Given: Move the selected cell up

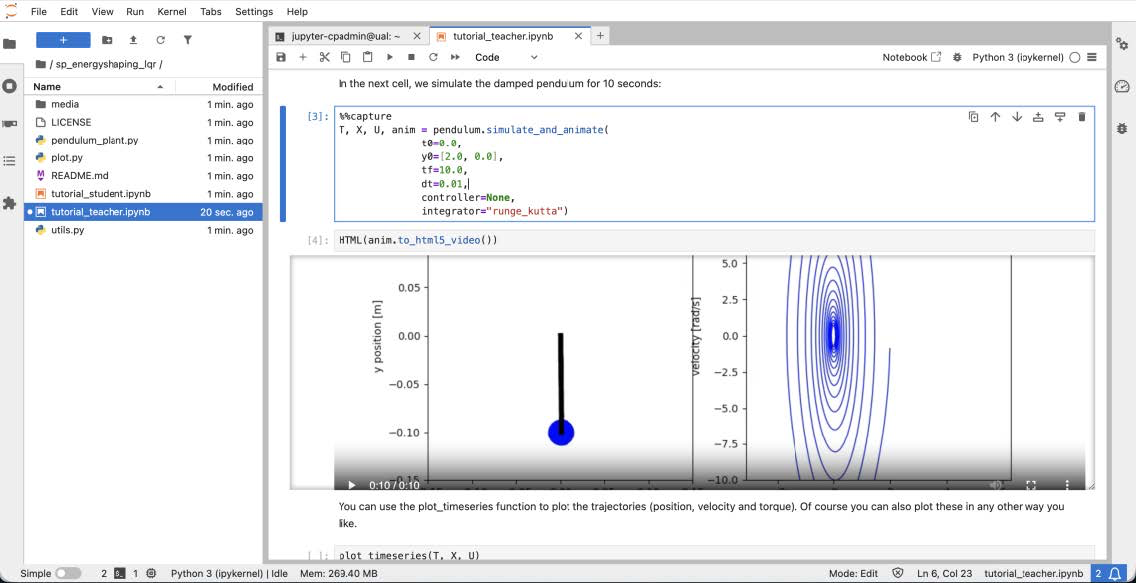Looking at the screenshot, I should (995, 116).
